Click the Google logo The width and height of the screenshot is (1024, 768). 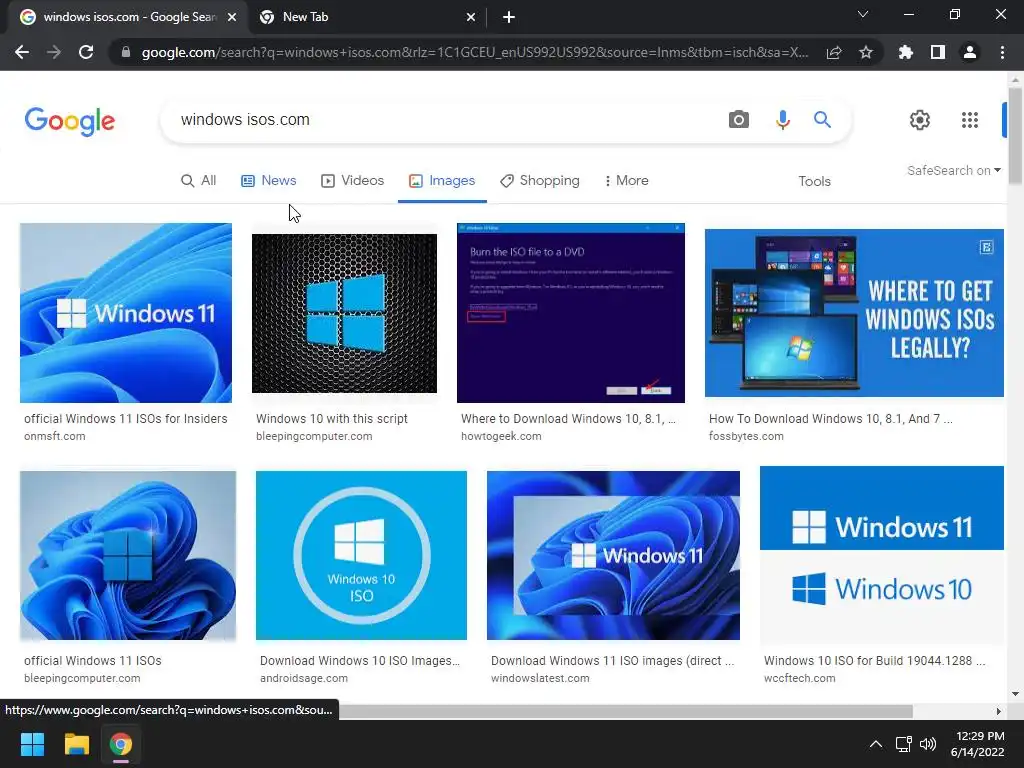pos(70,121)
